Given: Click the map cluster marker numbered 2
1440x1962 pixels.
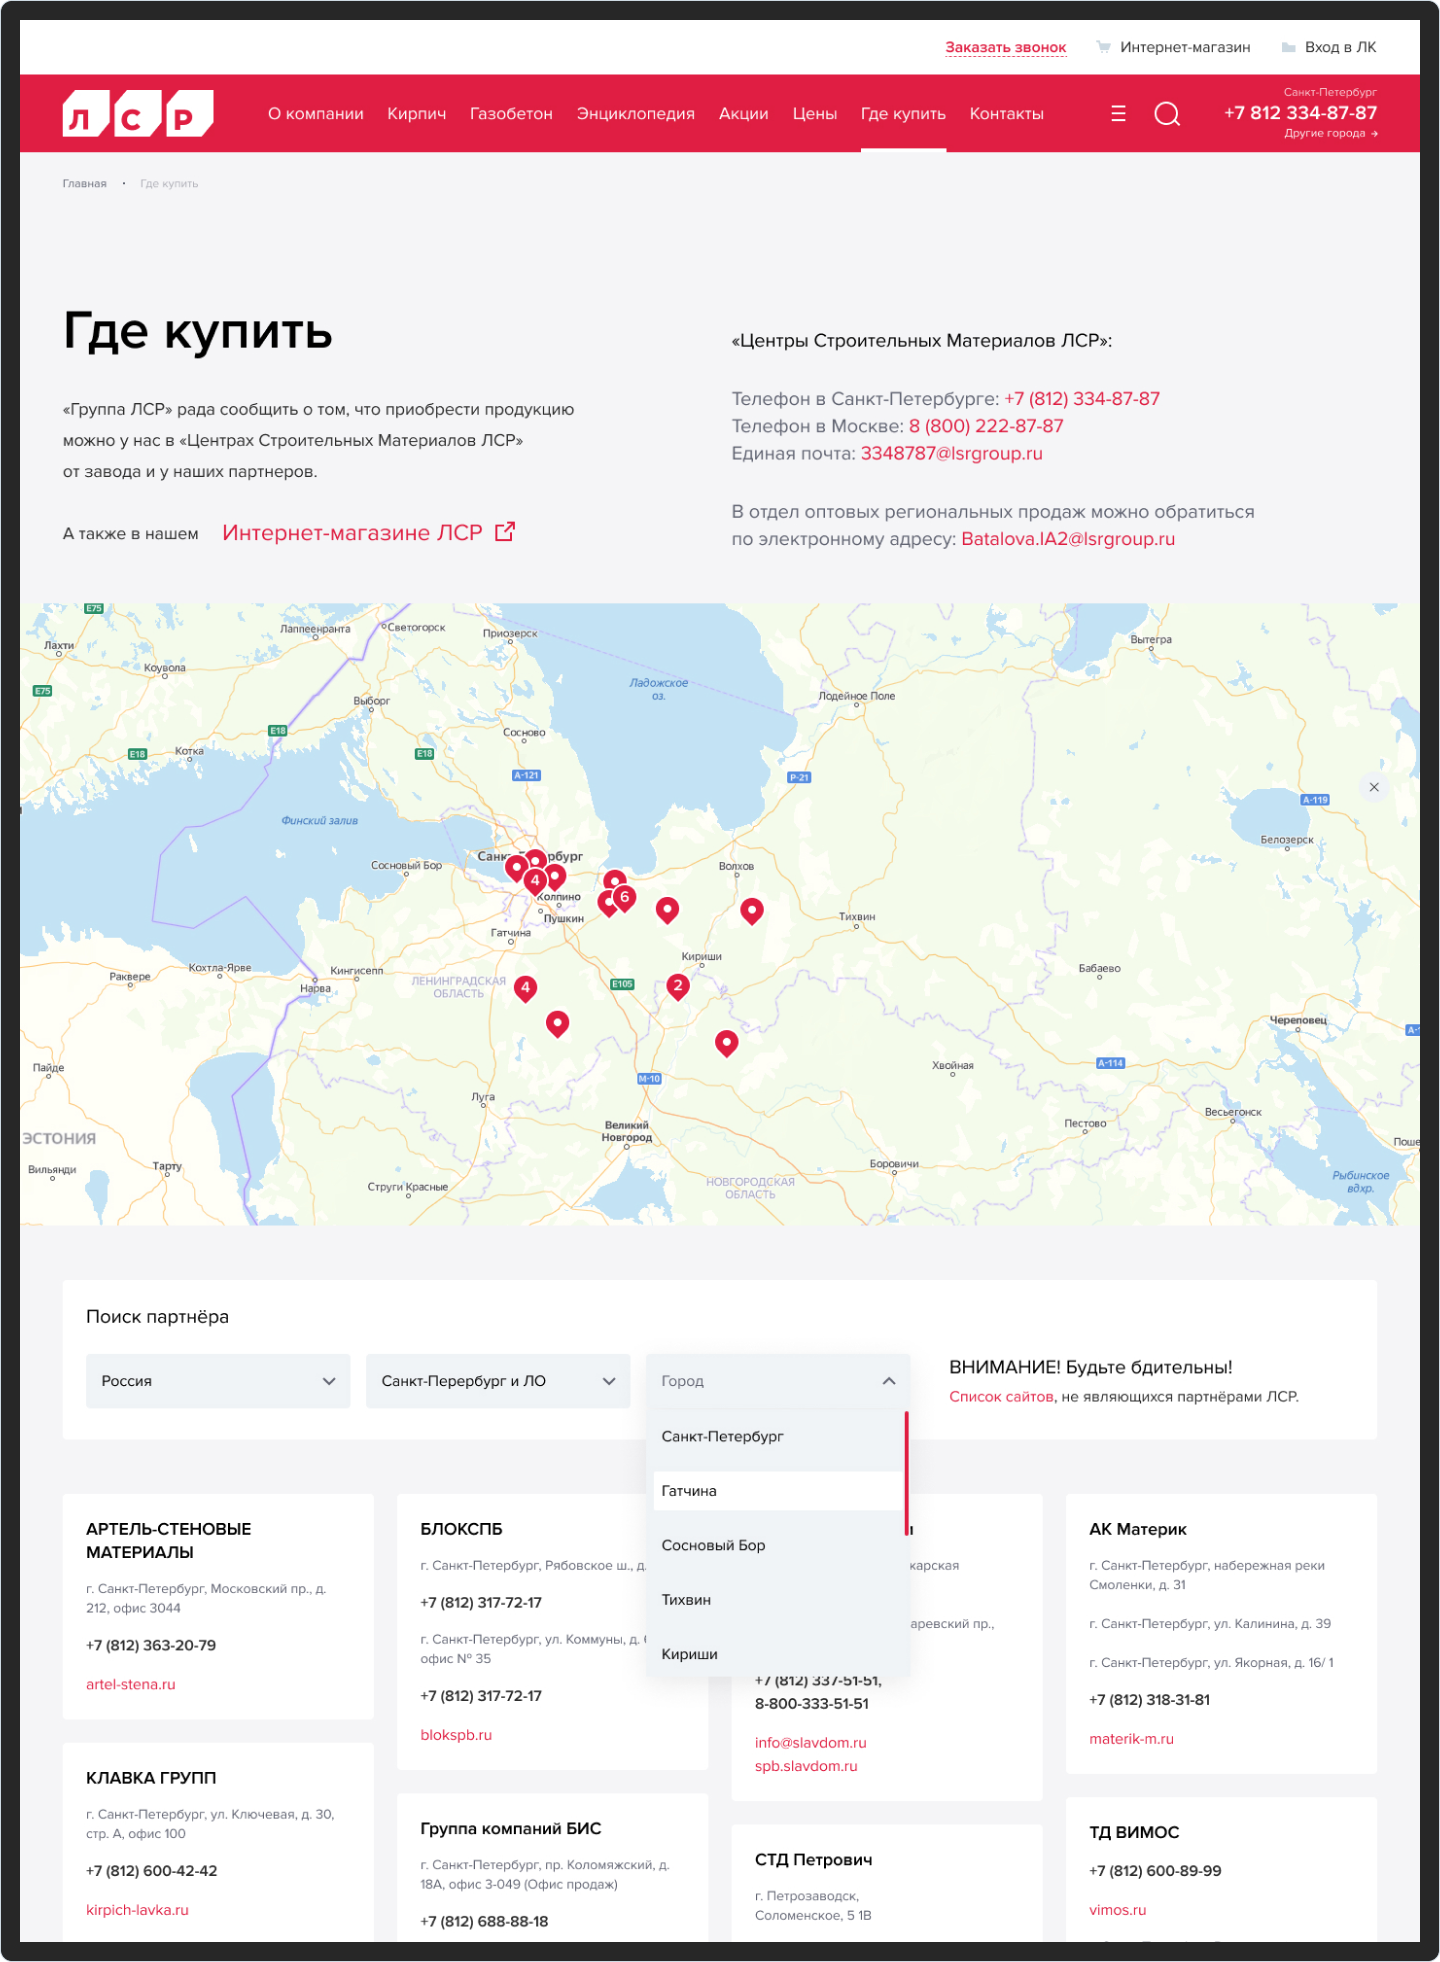Looking at the screenshot, I should [678, 986].
